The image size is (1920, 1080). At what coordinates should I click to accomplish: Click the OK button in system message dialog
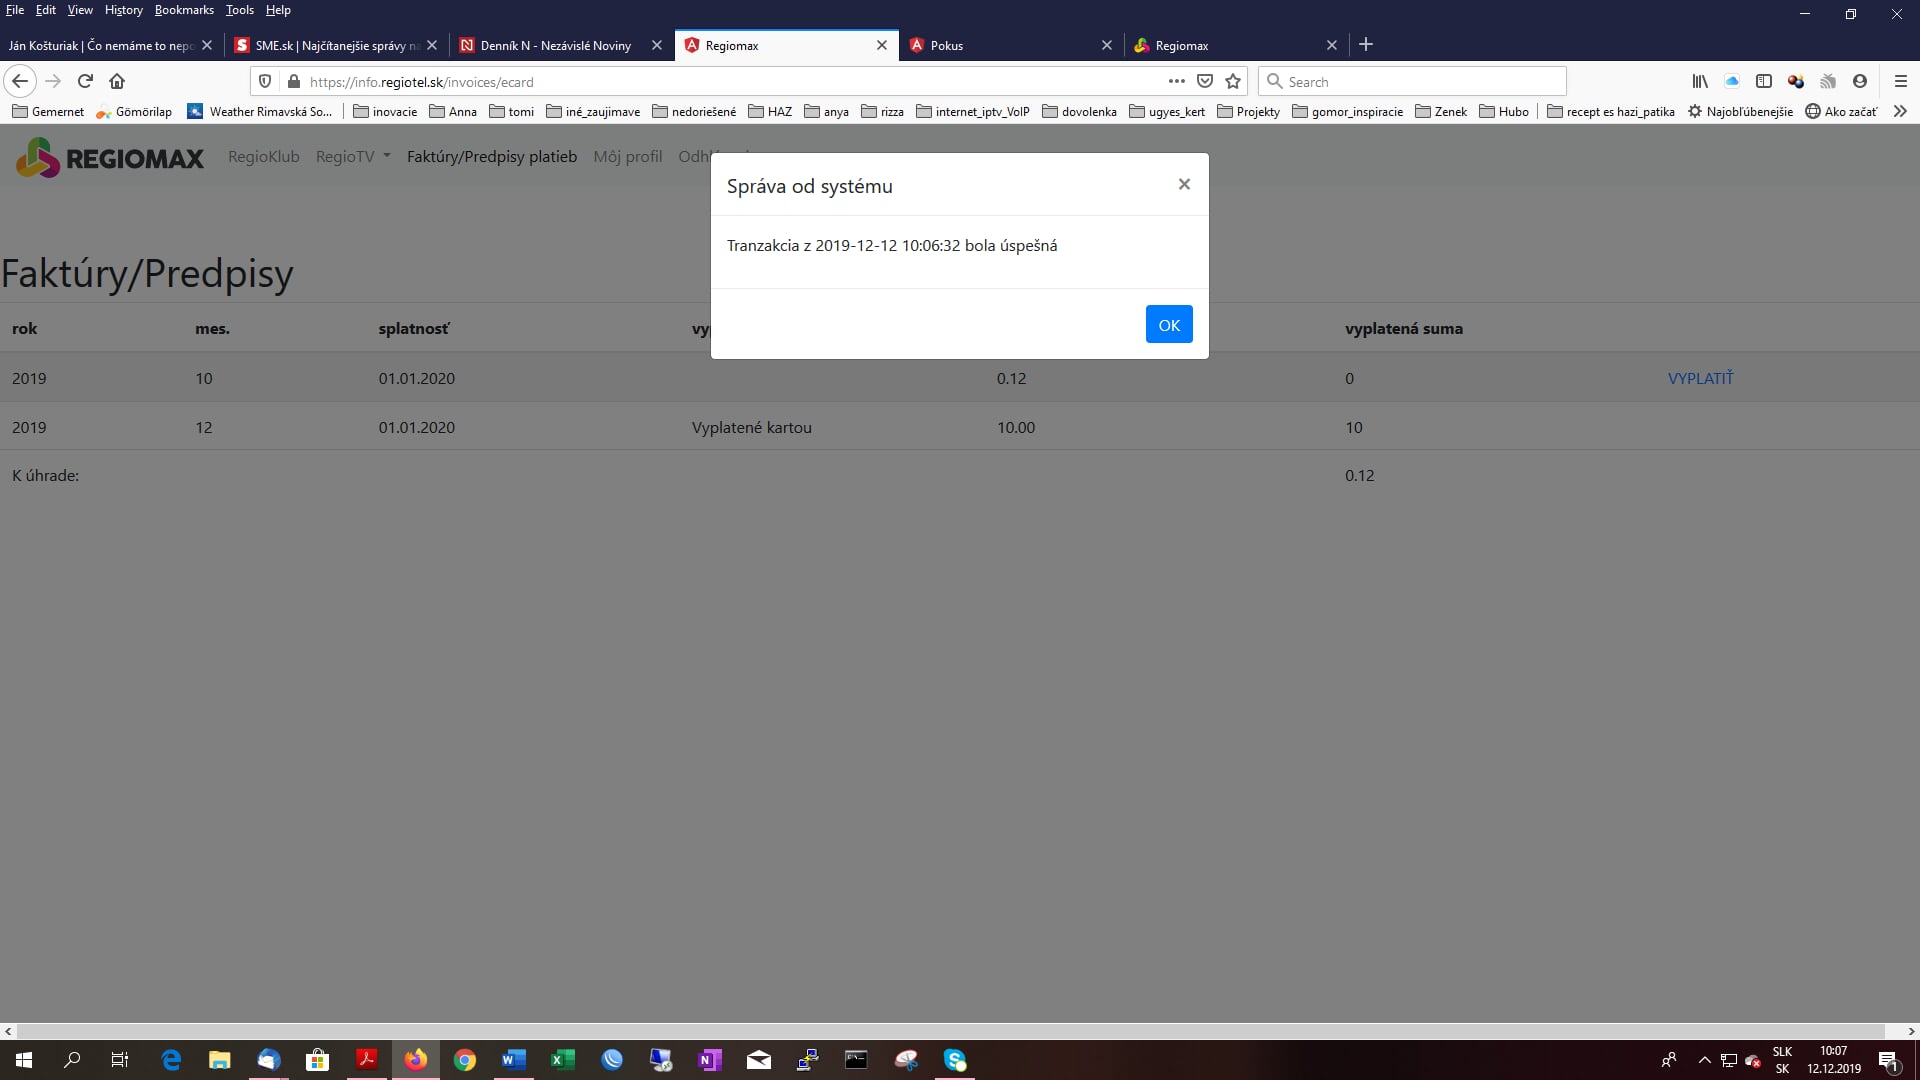[1169, 325]
